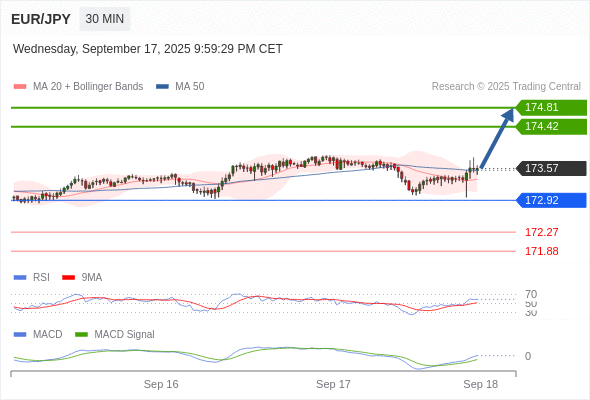Click the Sep 18 date marker
Viewport: 590px width, 400px height.
[x=481, y=384]
